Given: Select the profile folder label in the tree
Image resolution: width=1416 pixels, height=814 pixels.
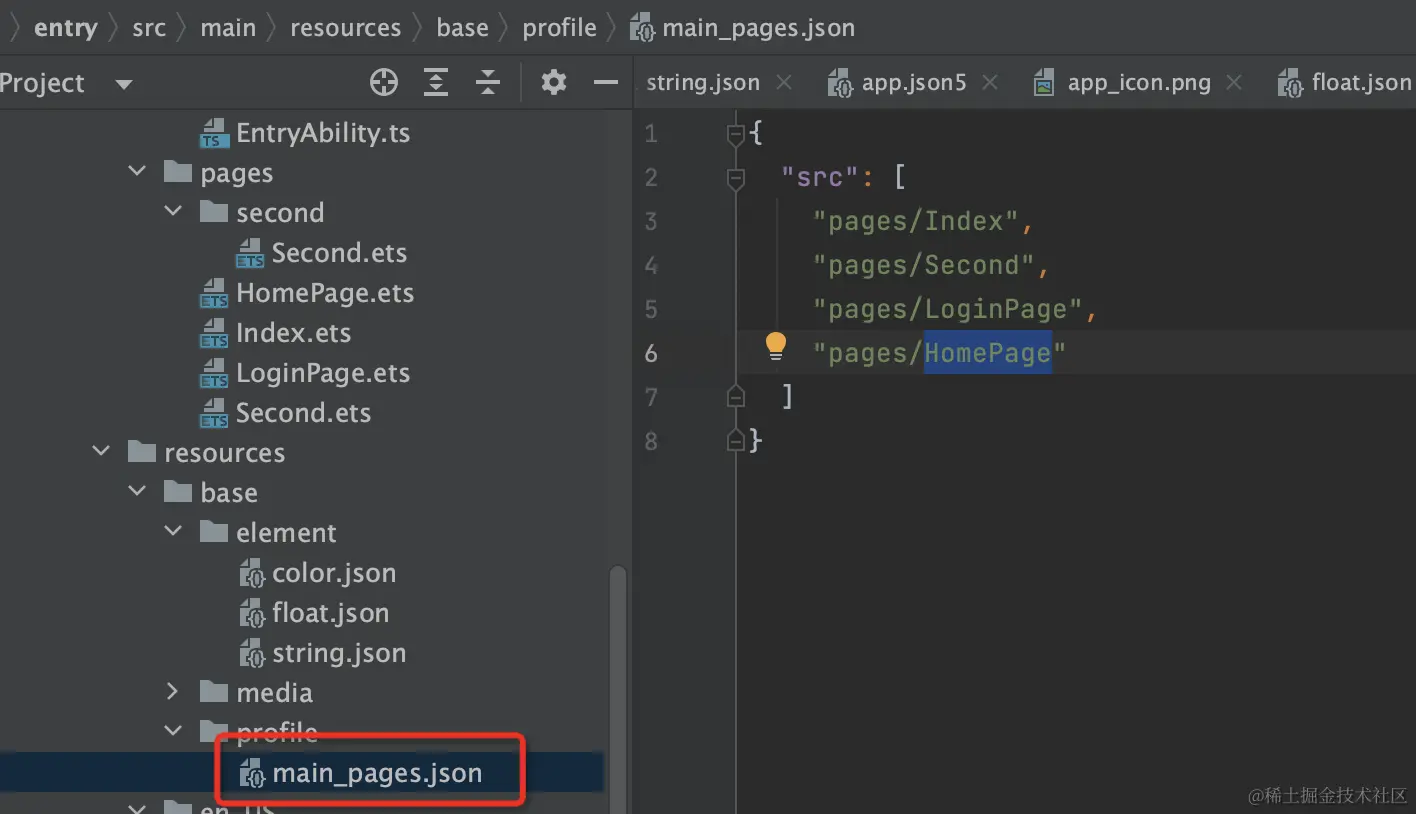Looking at the screenshot, I should click(277, 733).
